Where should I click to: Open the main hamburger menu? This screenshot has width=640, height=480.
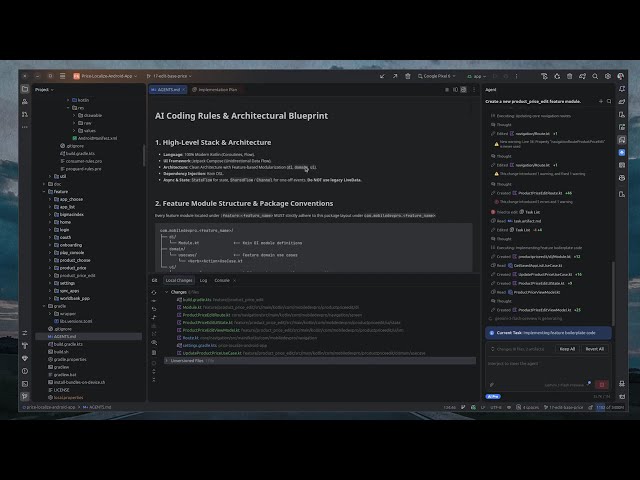pos(62,76)
